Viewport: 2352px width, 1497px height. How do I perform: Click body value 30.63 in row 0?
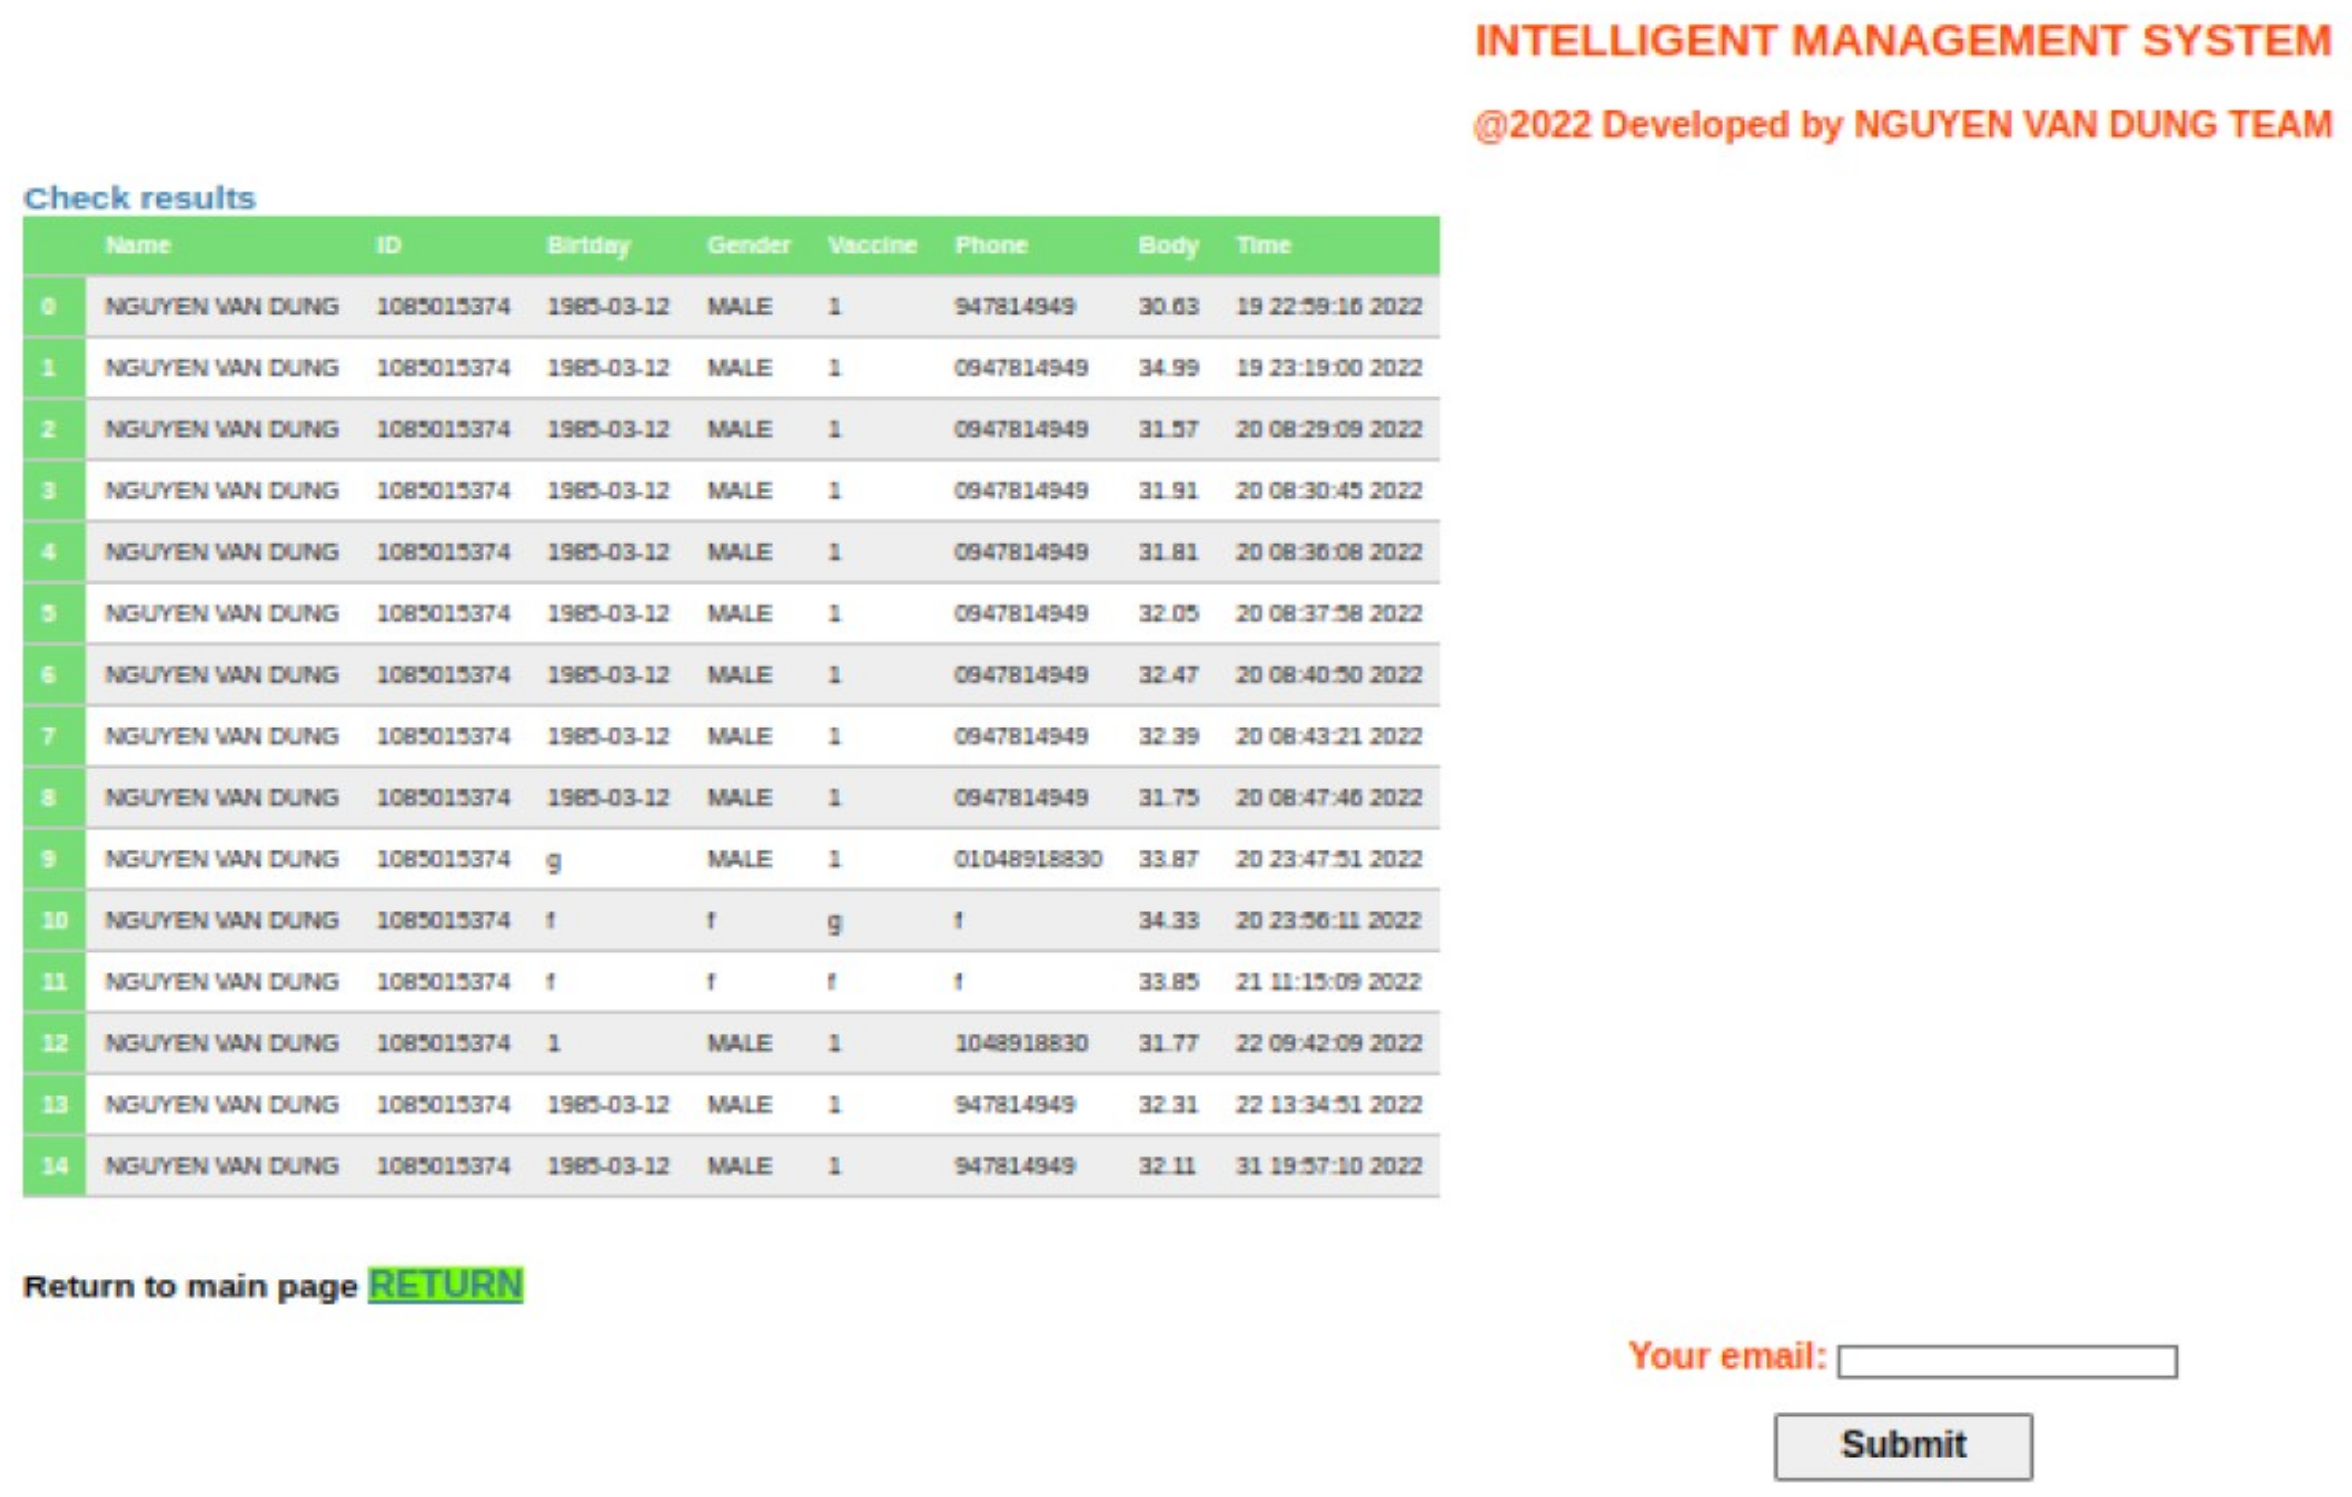(1167, 306)
